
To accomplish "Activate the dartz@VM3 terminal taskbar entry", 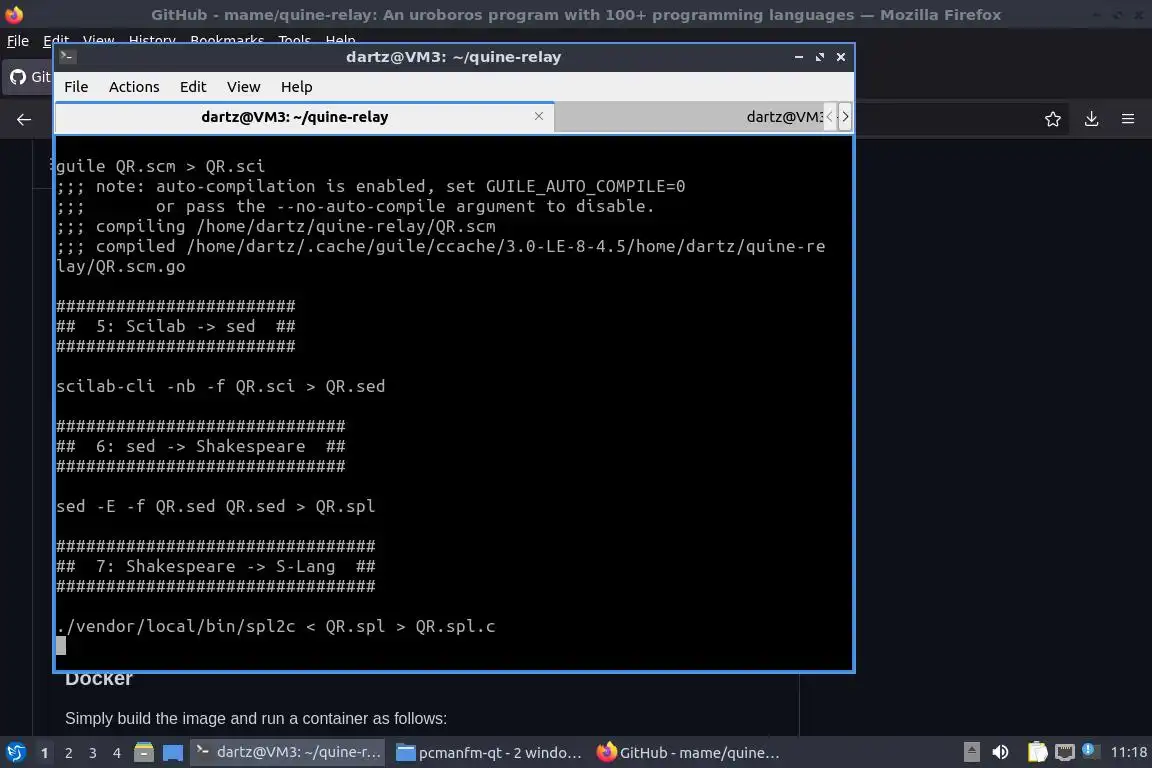I will [x=288, y=753].
